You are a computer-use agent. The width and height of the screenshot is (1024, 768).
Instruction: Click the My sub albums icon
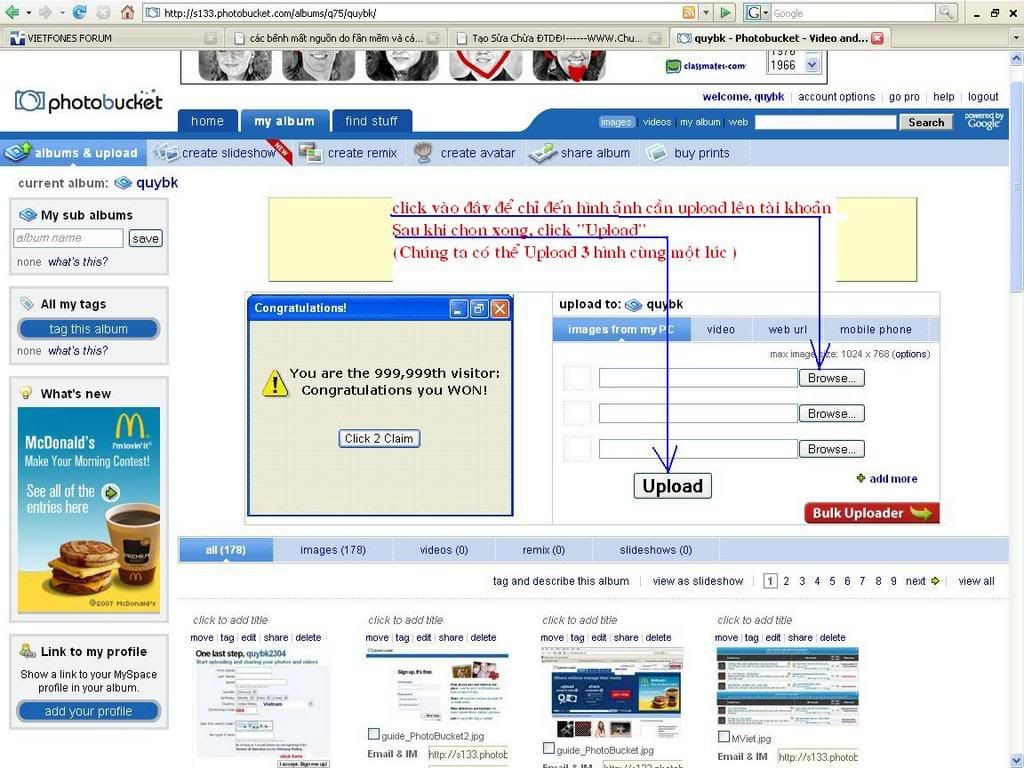27,215
